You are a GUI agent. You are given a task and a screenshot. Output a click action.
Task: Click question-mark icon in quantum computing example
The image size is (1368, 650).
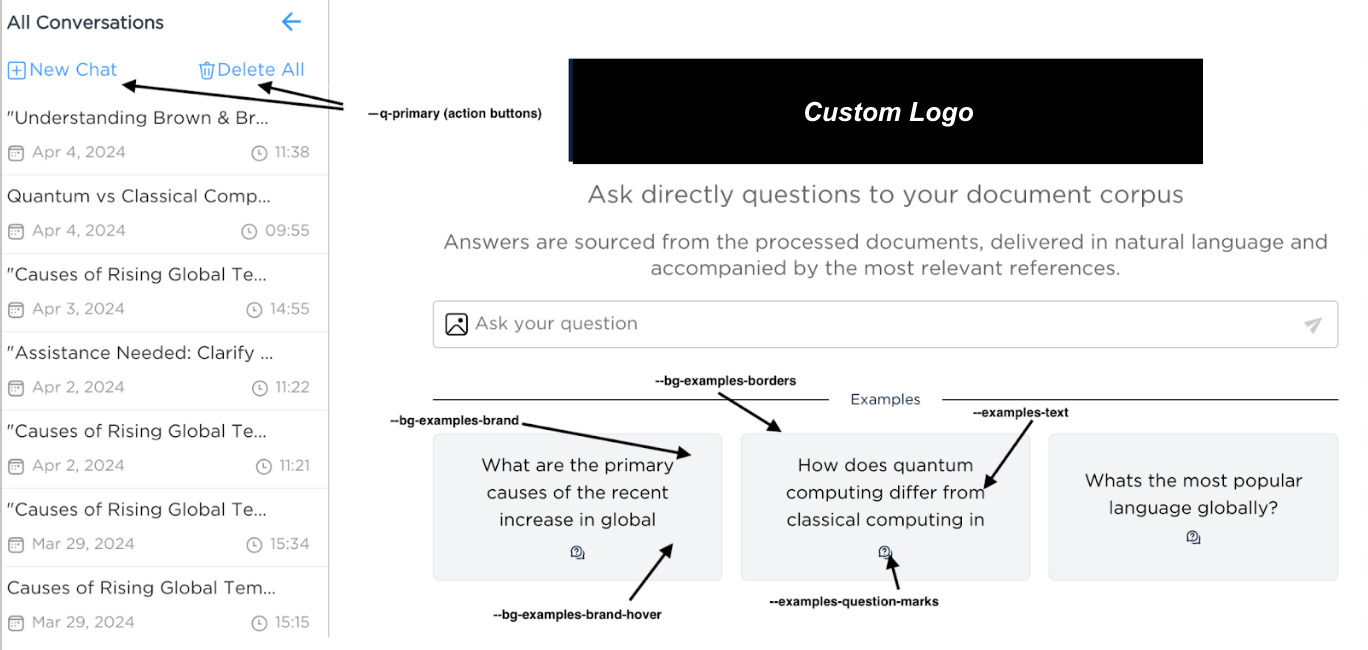[x=884, y=552]
